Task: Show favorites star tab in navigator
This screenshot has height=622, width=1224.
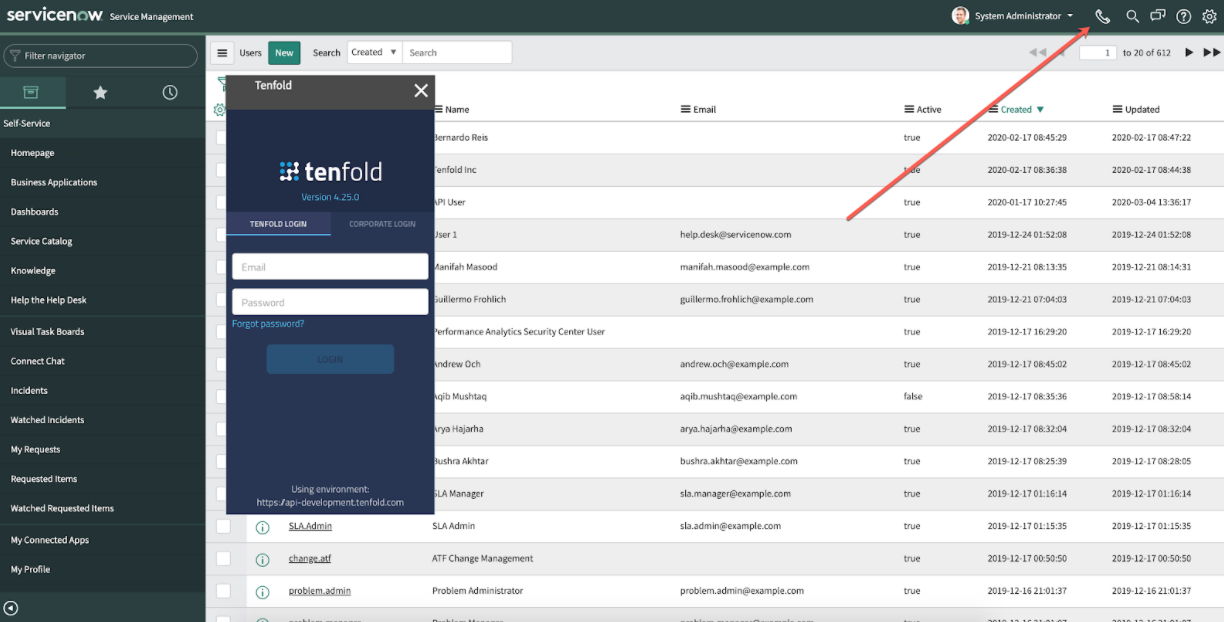Action: coord(100,92)
